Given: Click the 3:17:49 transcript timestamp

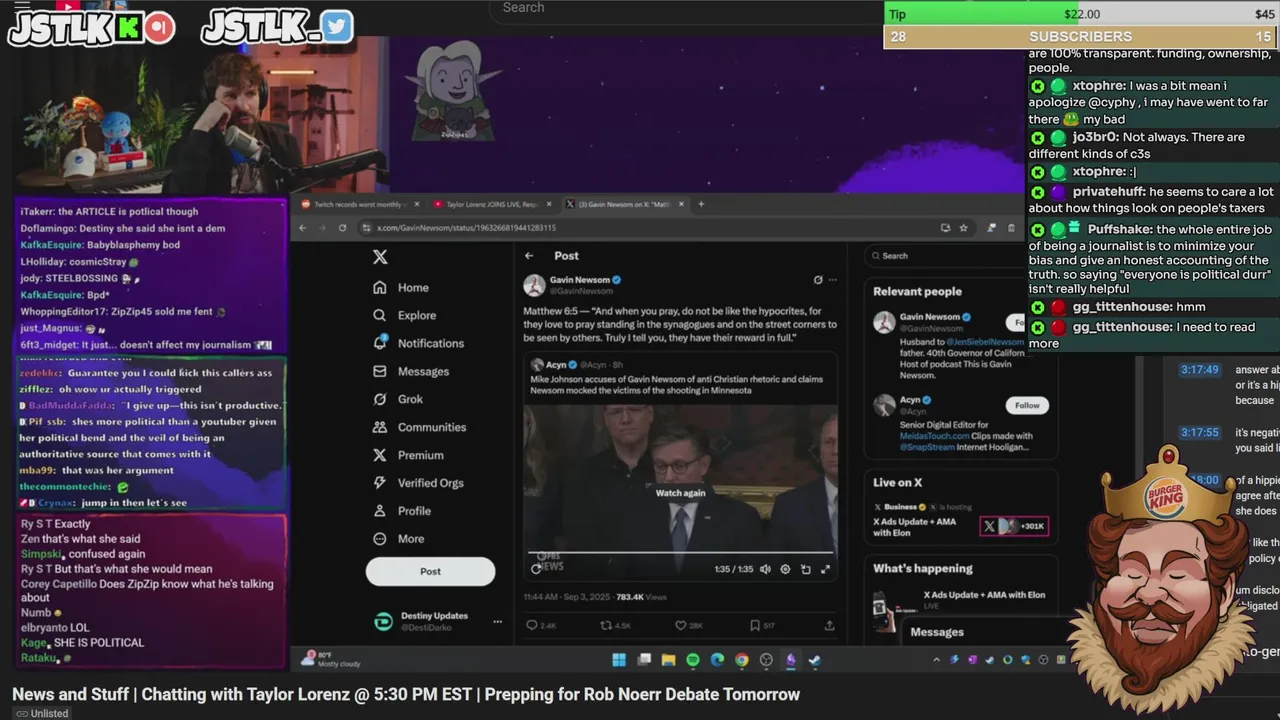Looking at the screenshot, I should pos(1199,370).
